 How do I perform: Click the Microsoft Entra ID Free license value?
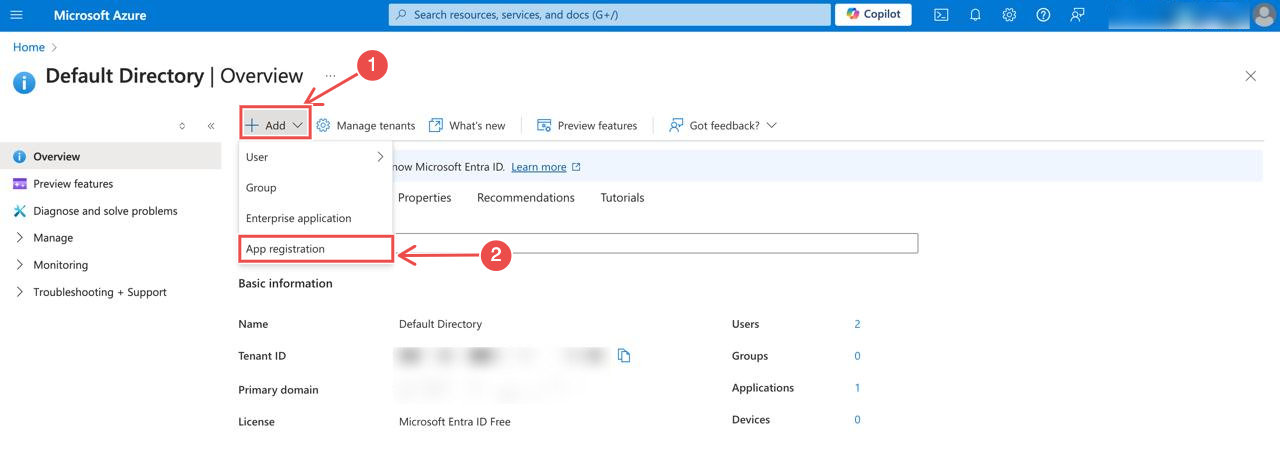pyautogui.click(x=455, y=422)
